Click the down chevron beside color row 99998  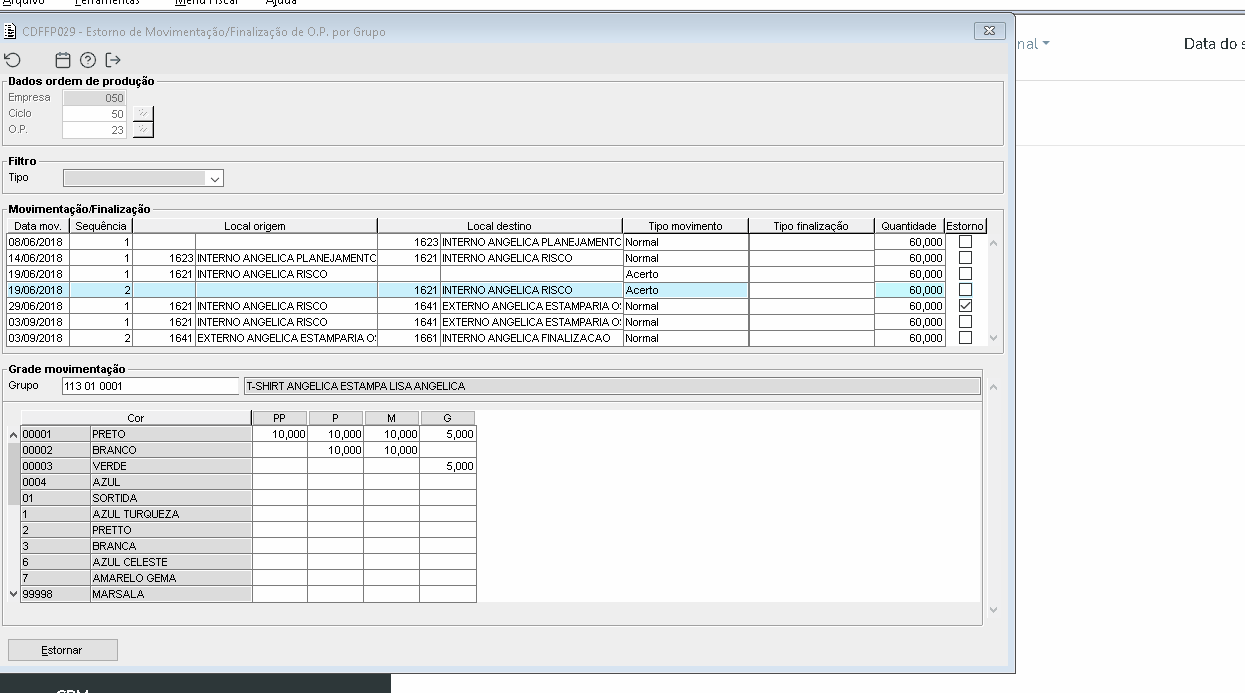click(x=13, y=594)
